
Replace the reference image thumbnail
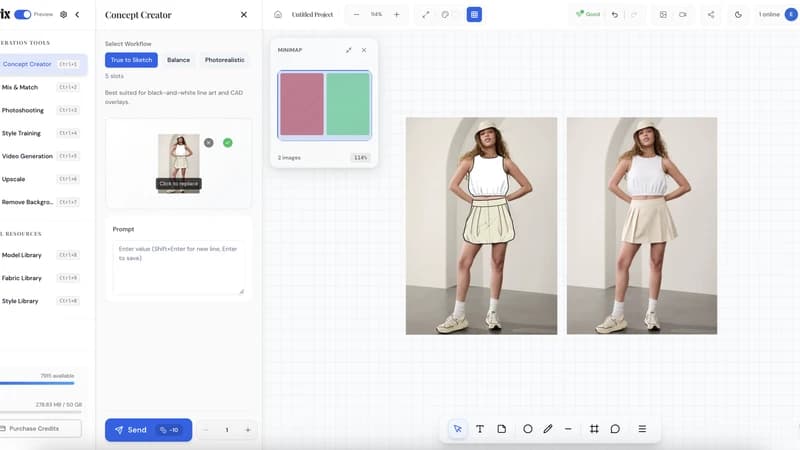click(x=179, y=163)
